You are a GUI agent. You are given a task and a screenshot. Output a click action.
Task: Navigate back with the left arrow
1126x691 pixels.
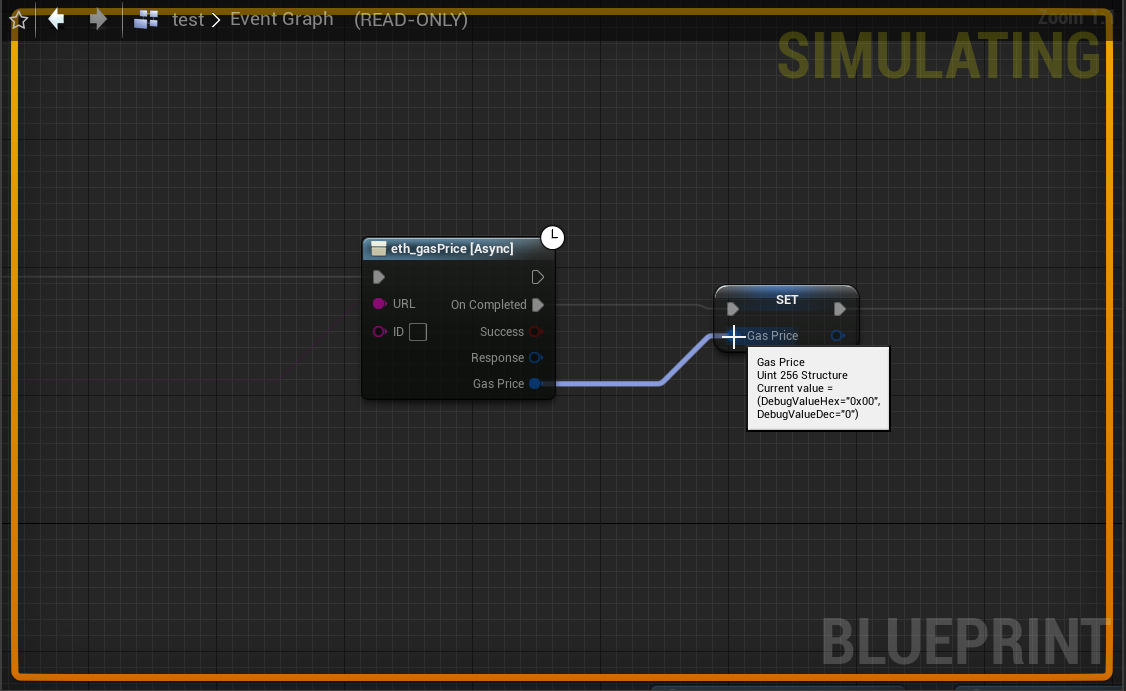[57, 19]
